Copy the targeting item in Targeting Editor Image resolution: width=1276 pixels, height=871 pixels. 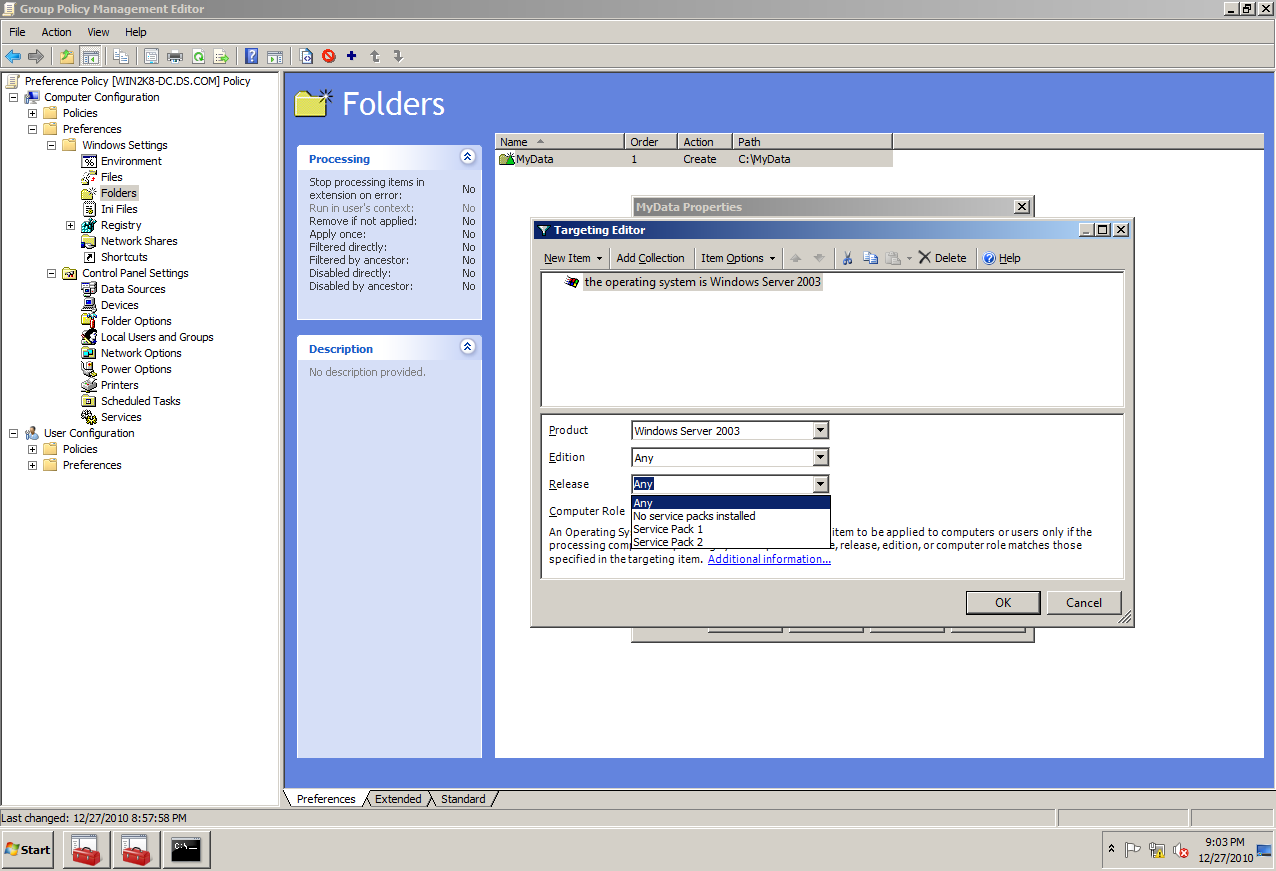coord(870,257)
